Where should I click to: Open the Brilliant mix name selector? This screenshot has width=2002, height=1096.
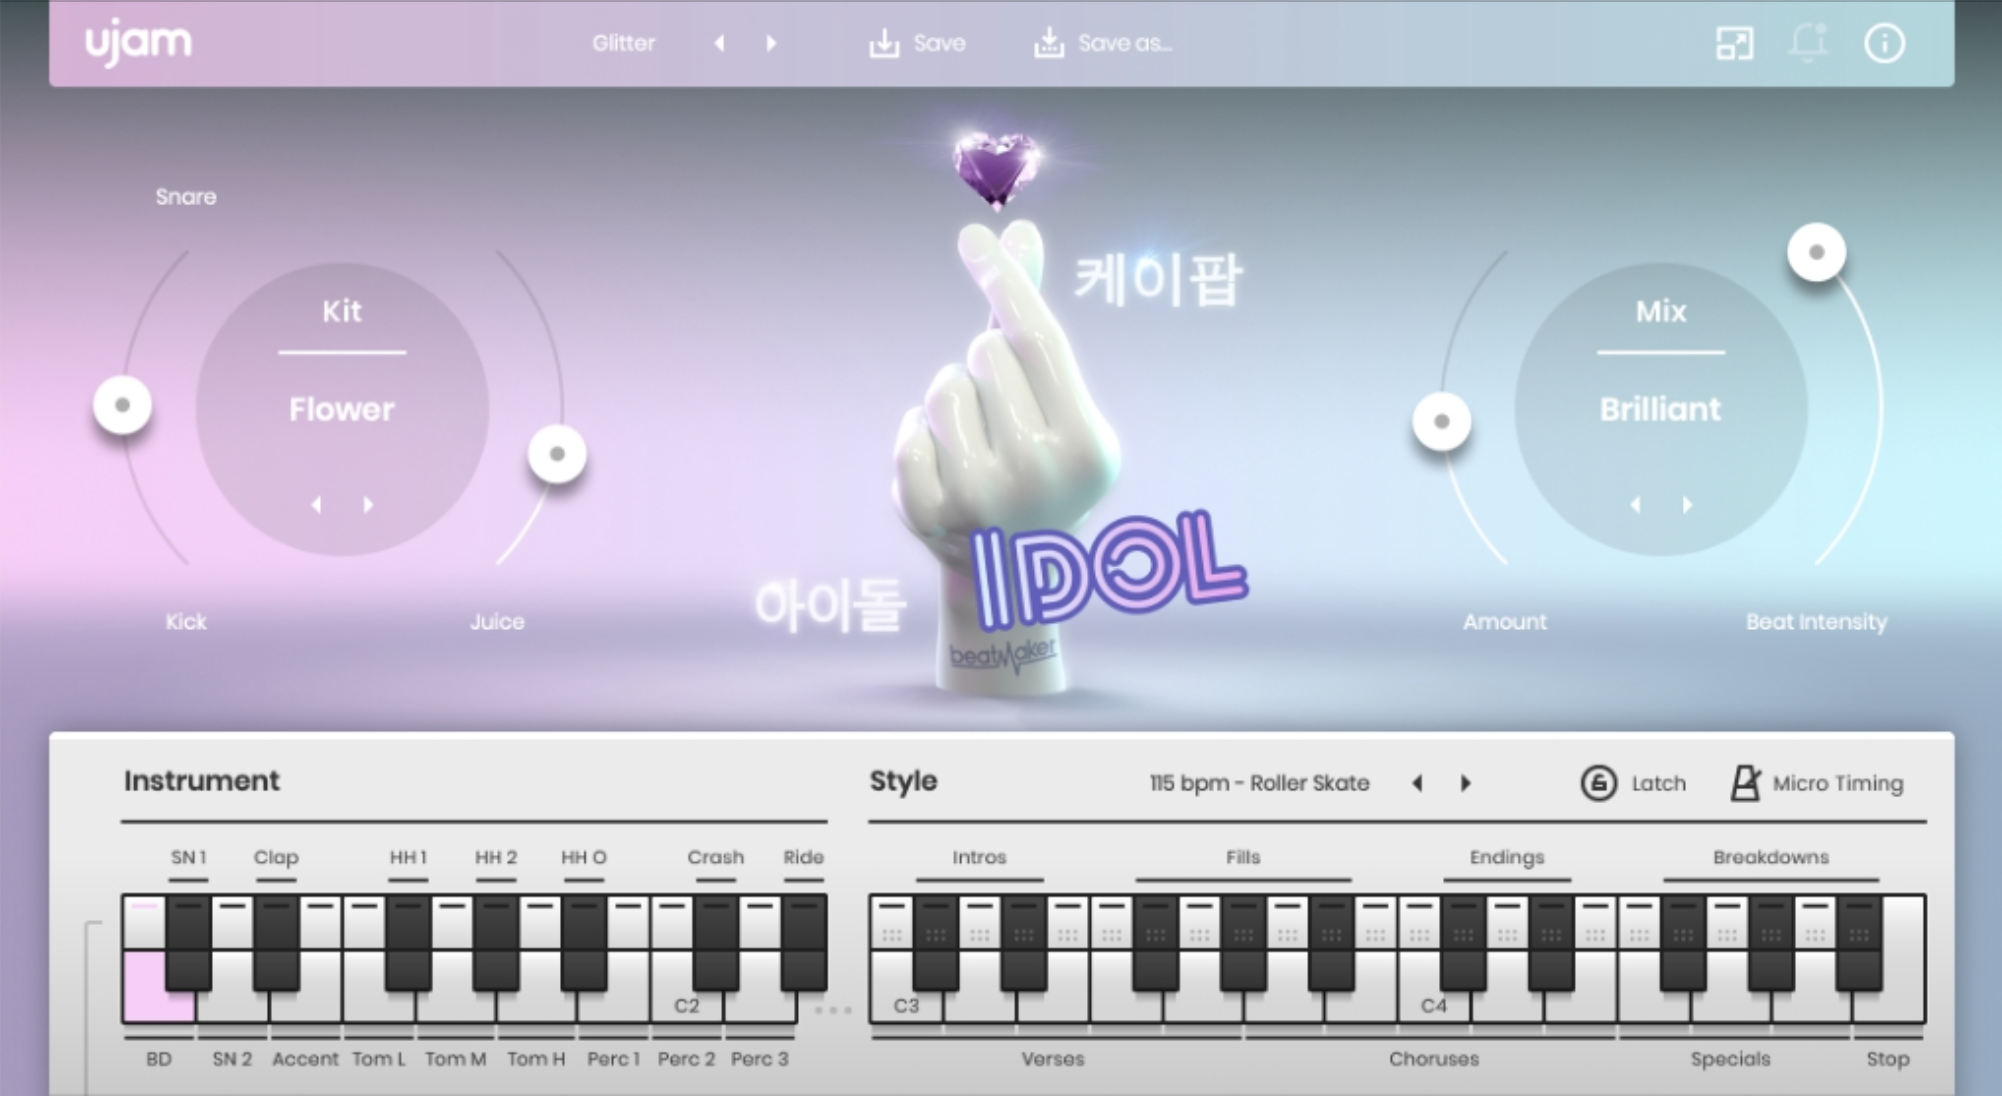click(1660, 409)
